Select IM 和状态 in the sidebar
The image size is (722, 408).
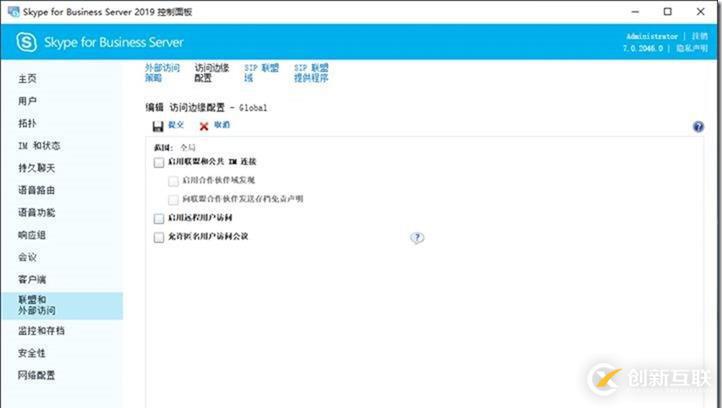pyautogui.click(x=39, y=146)
